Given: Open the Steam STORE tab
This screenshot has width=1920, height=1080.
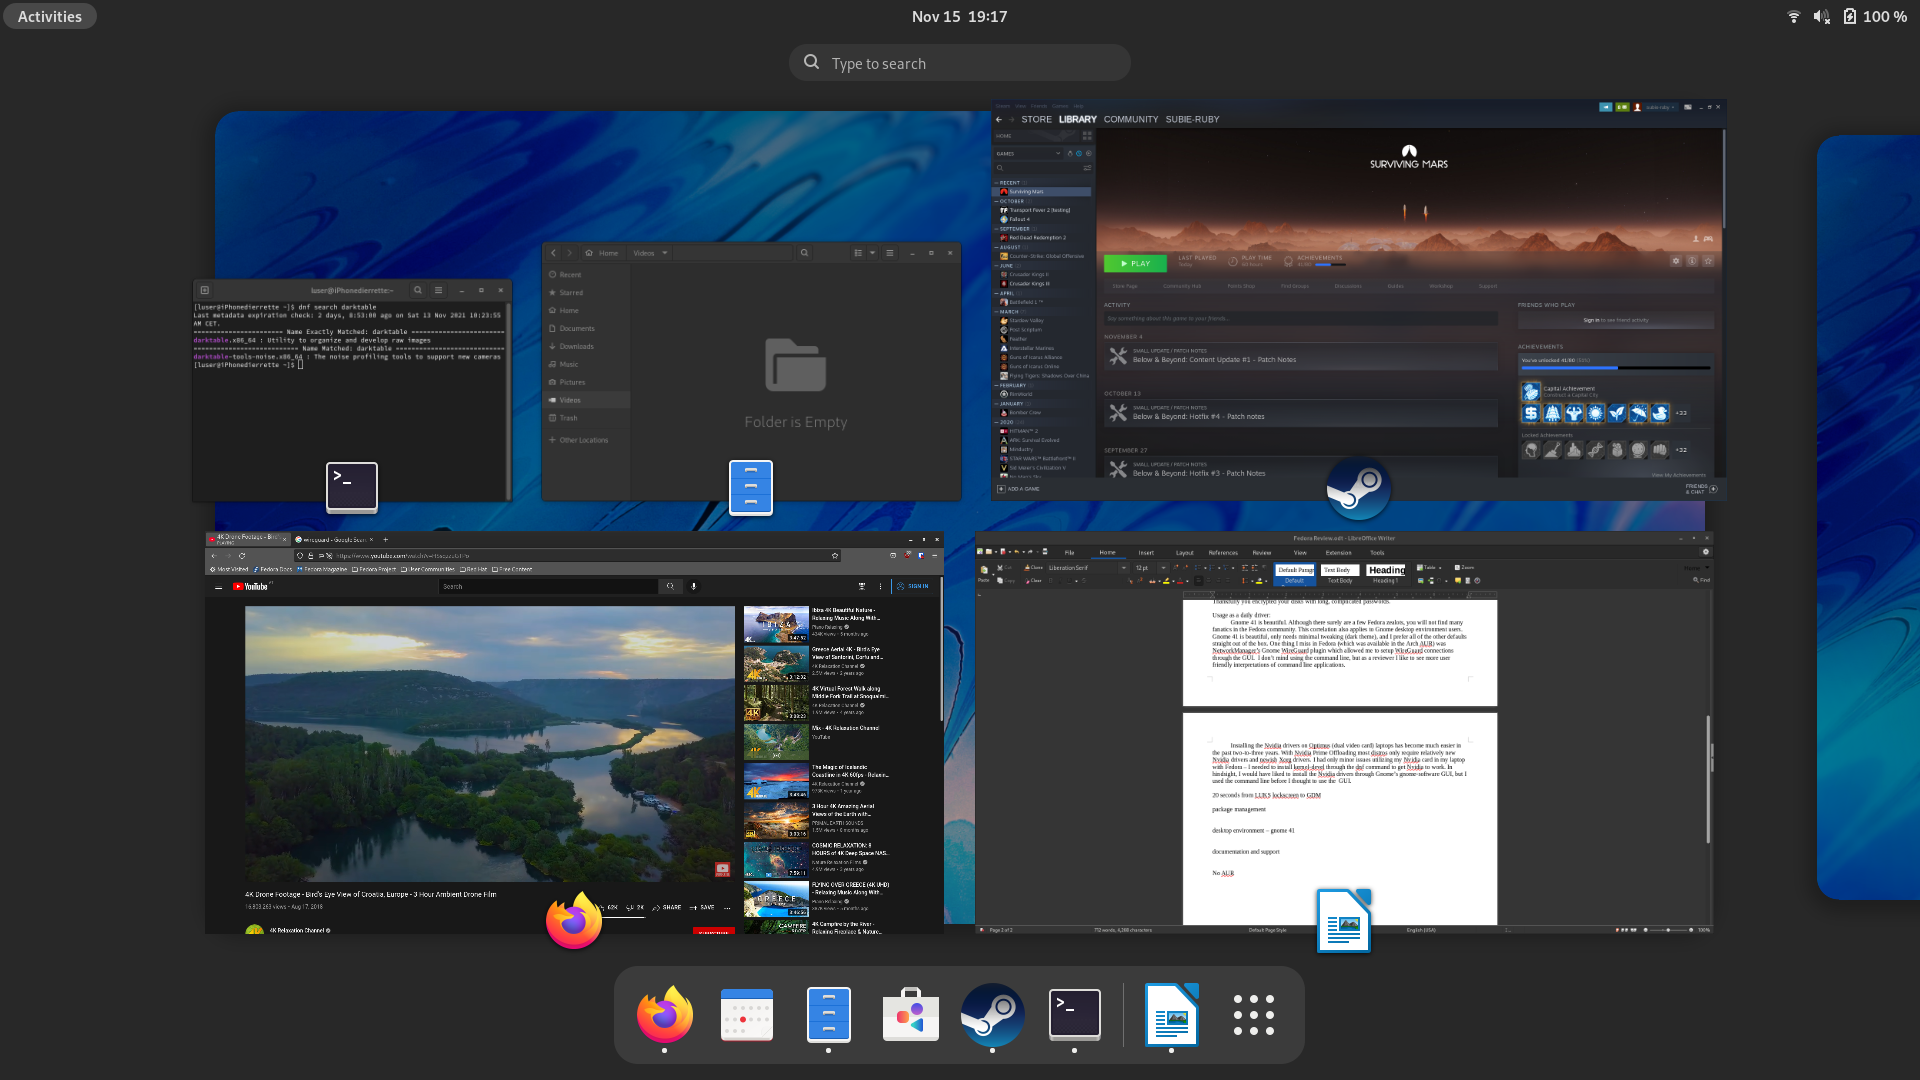Looking at the screenshot, I should 1036,119.
